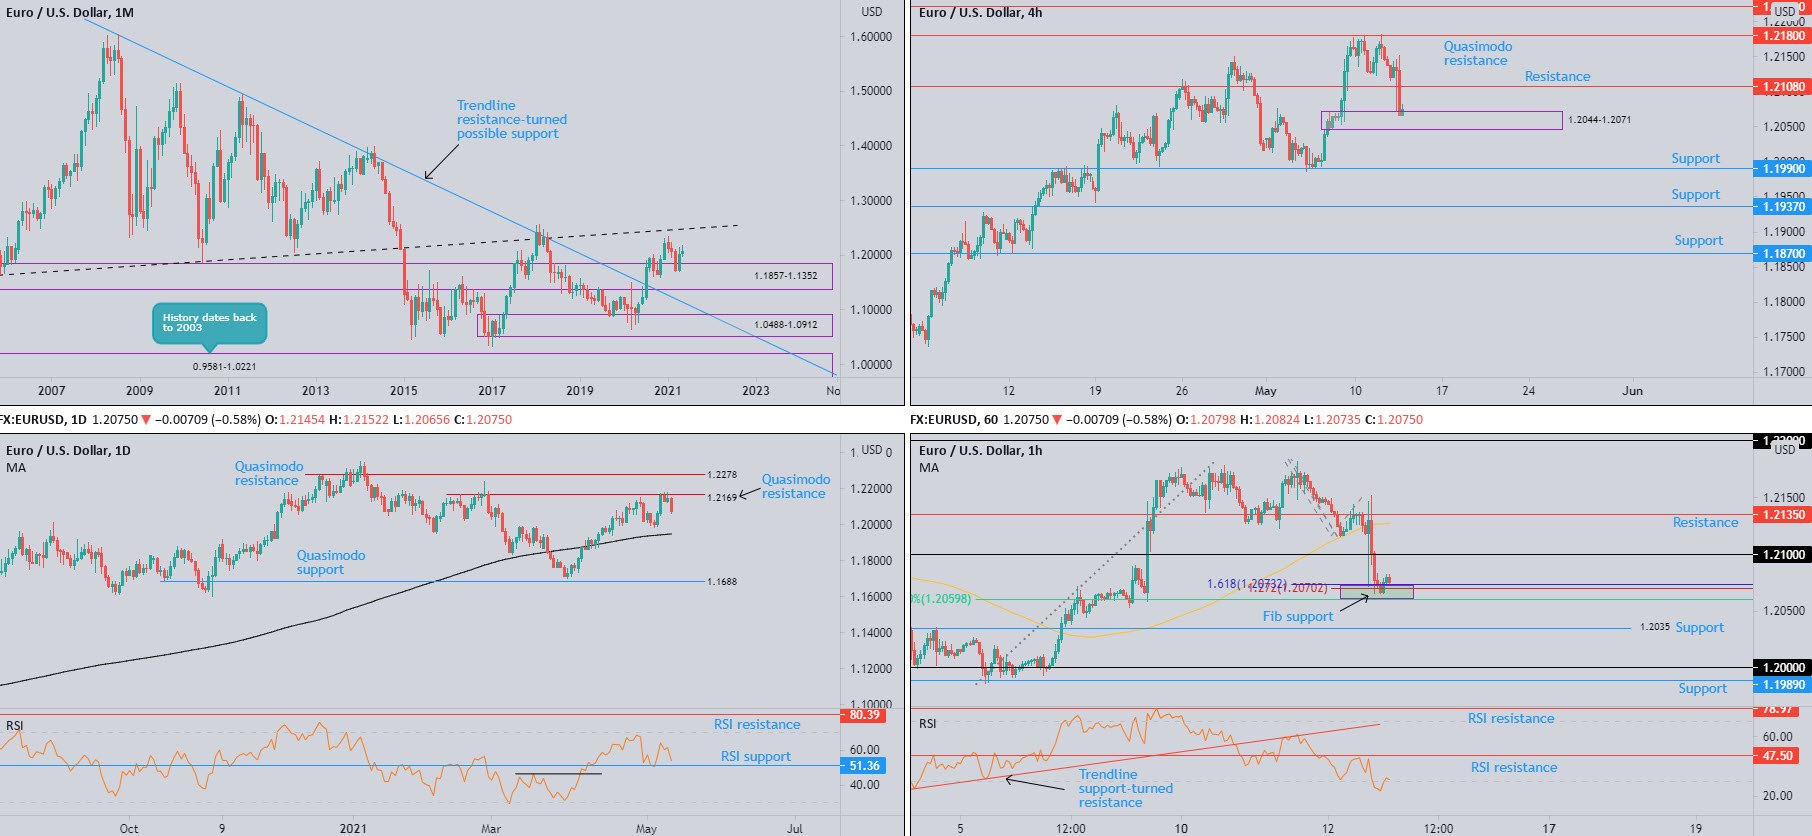This screenshot has width=1812, height=836.
Task: Open the USD currency selector on the monthly chart
Action: click(x=872, y=12)
